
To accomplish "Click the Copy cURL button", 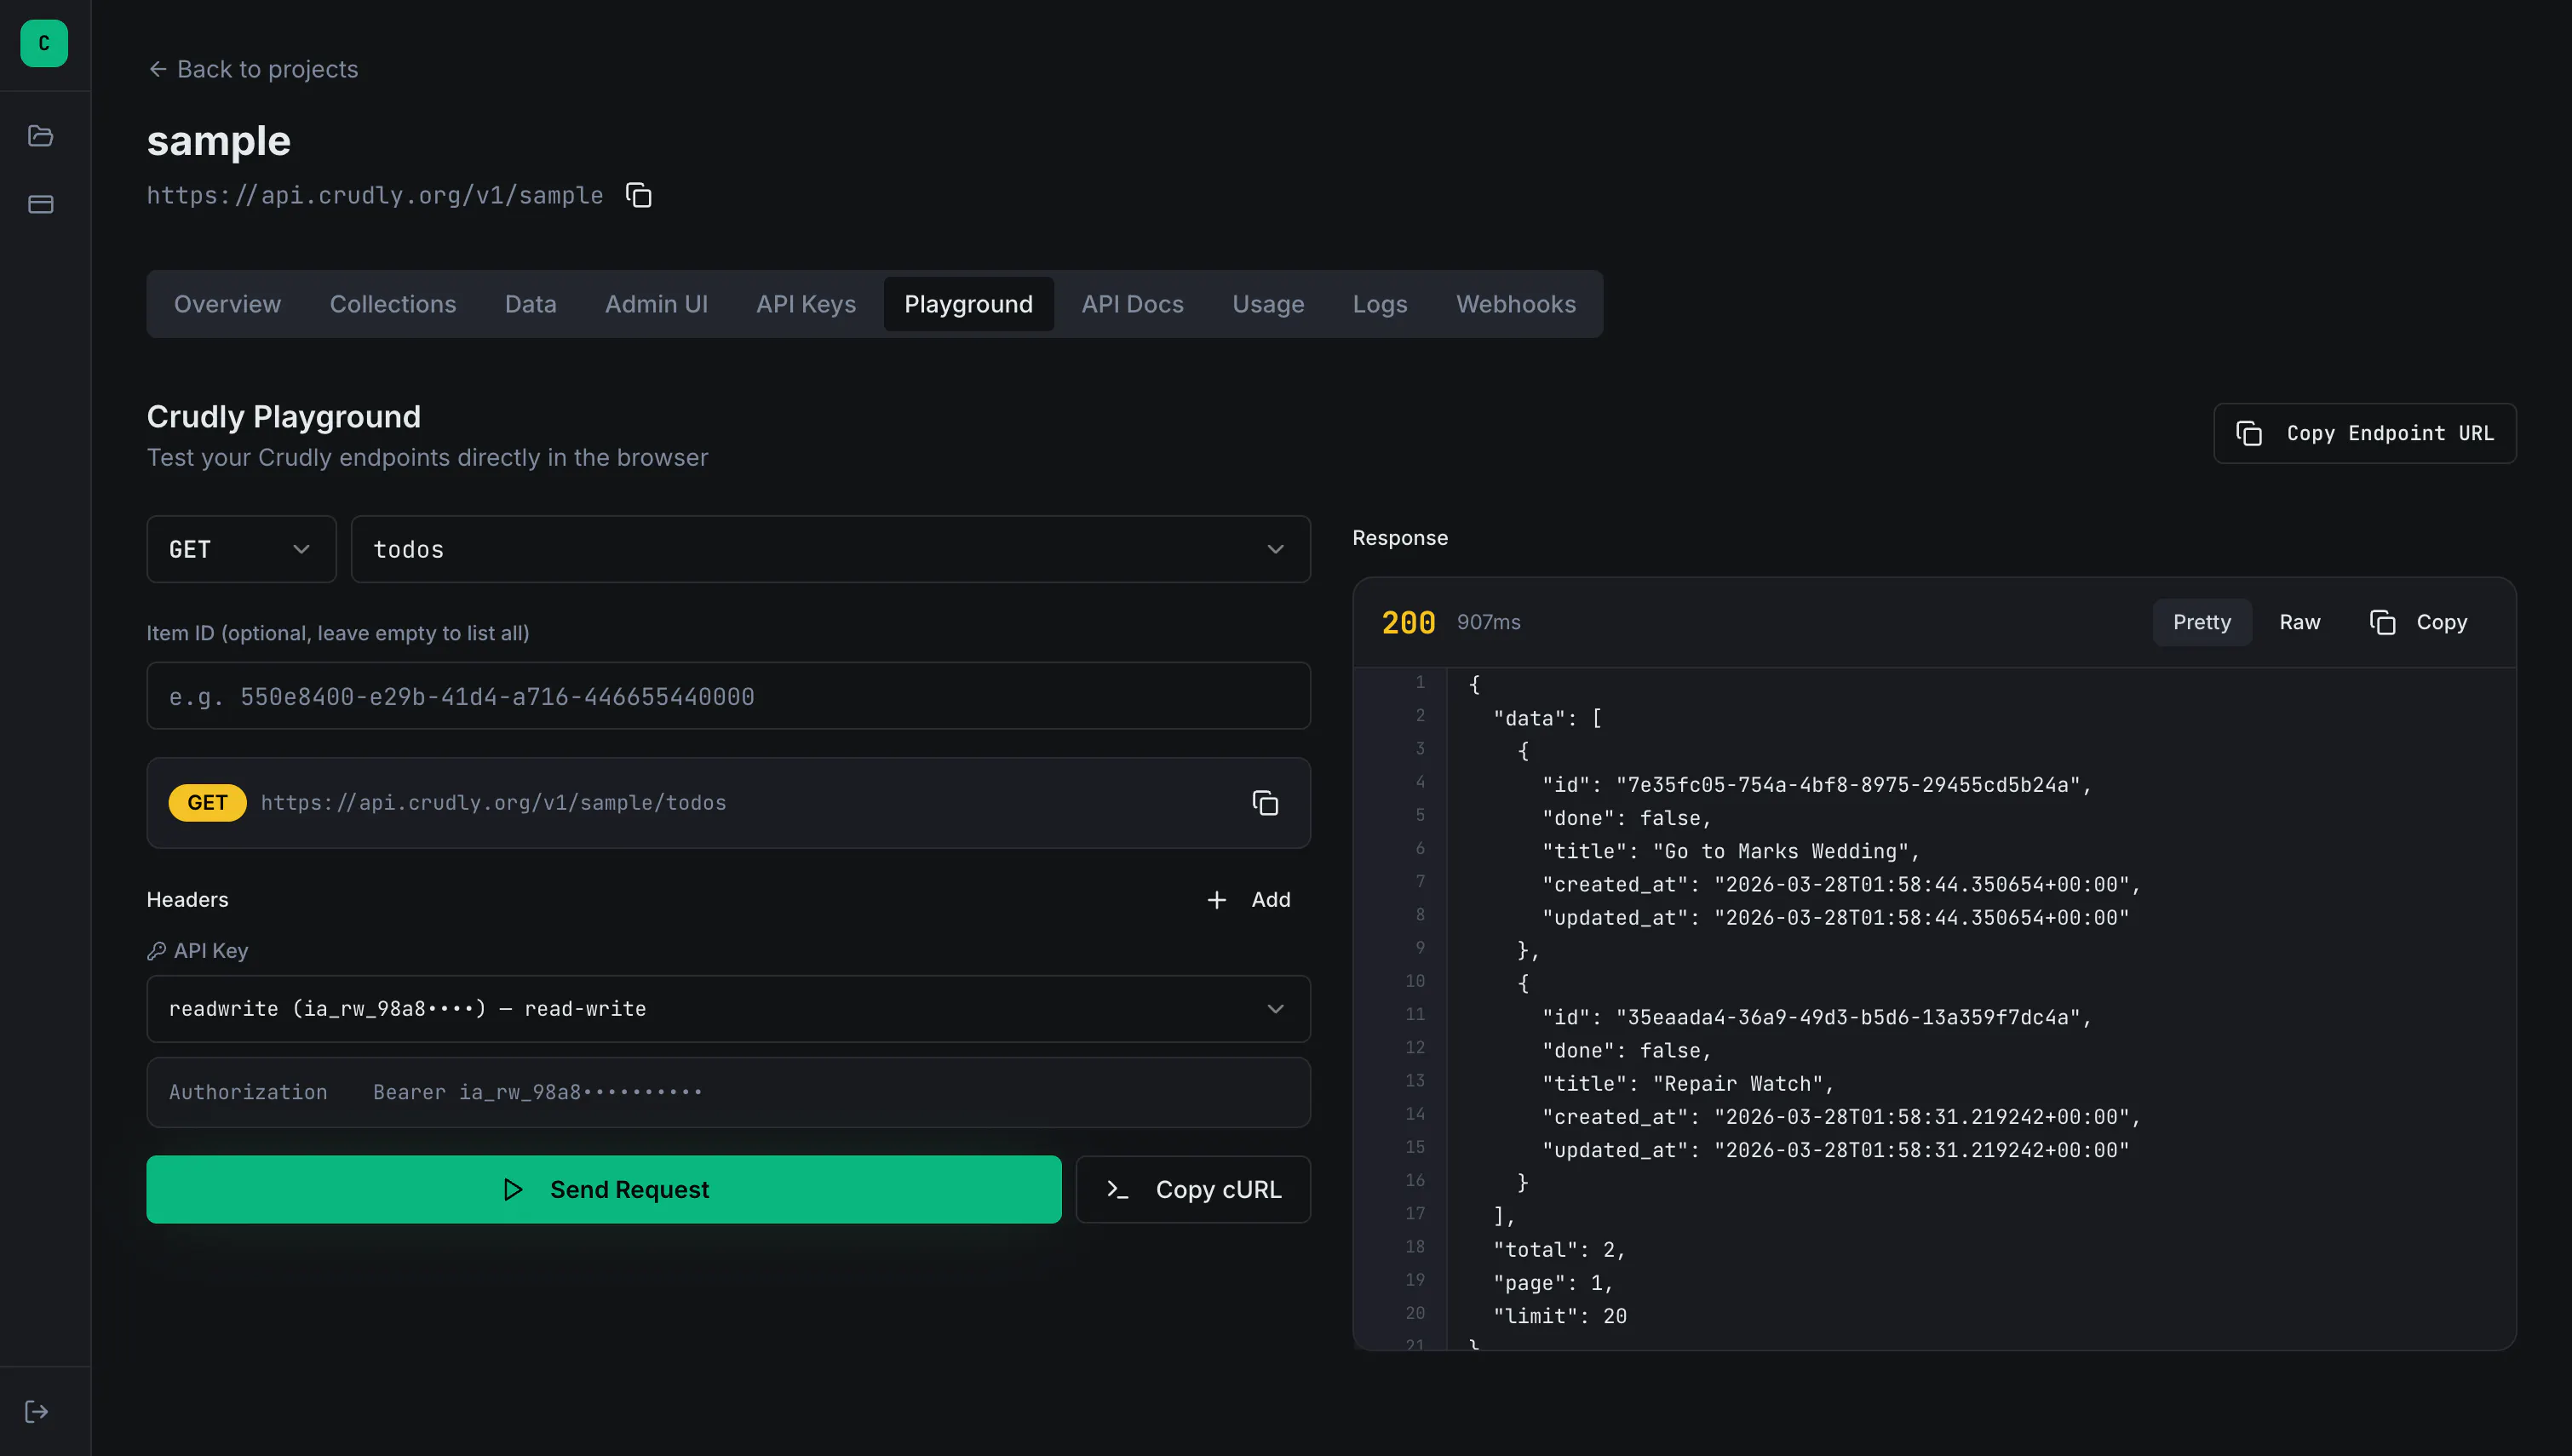I will [x=1193, y=1190].
